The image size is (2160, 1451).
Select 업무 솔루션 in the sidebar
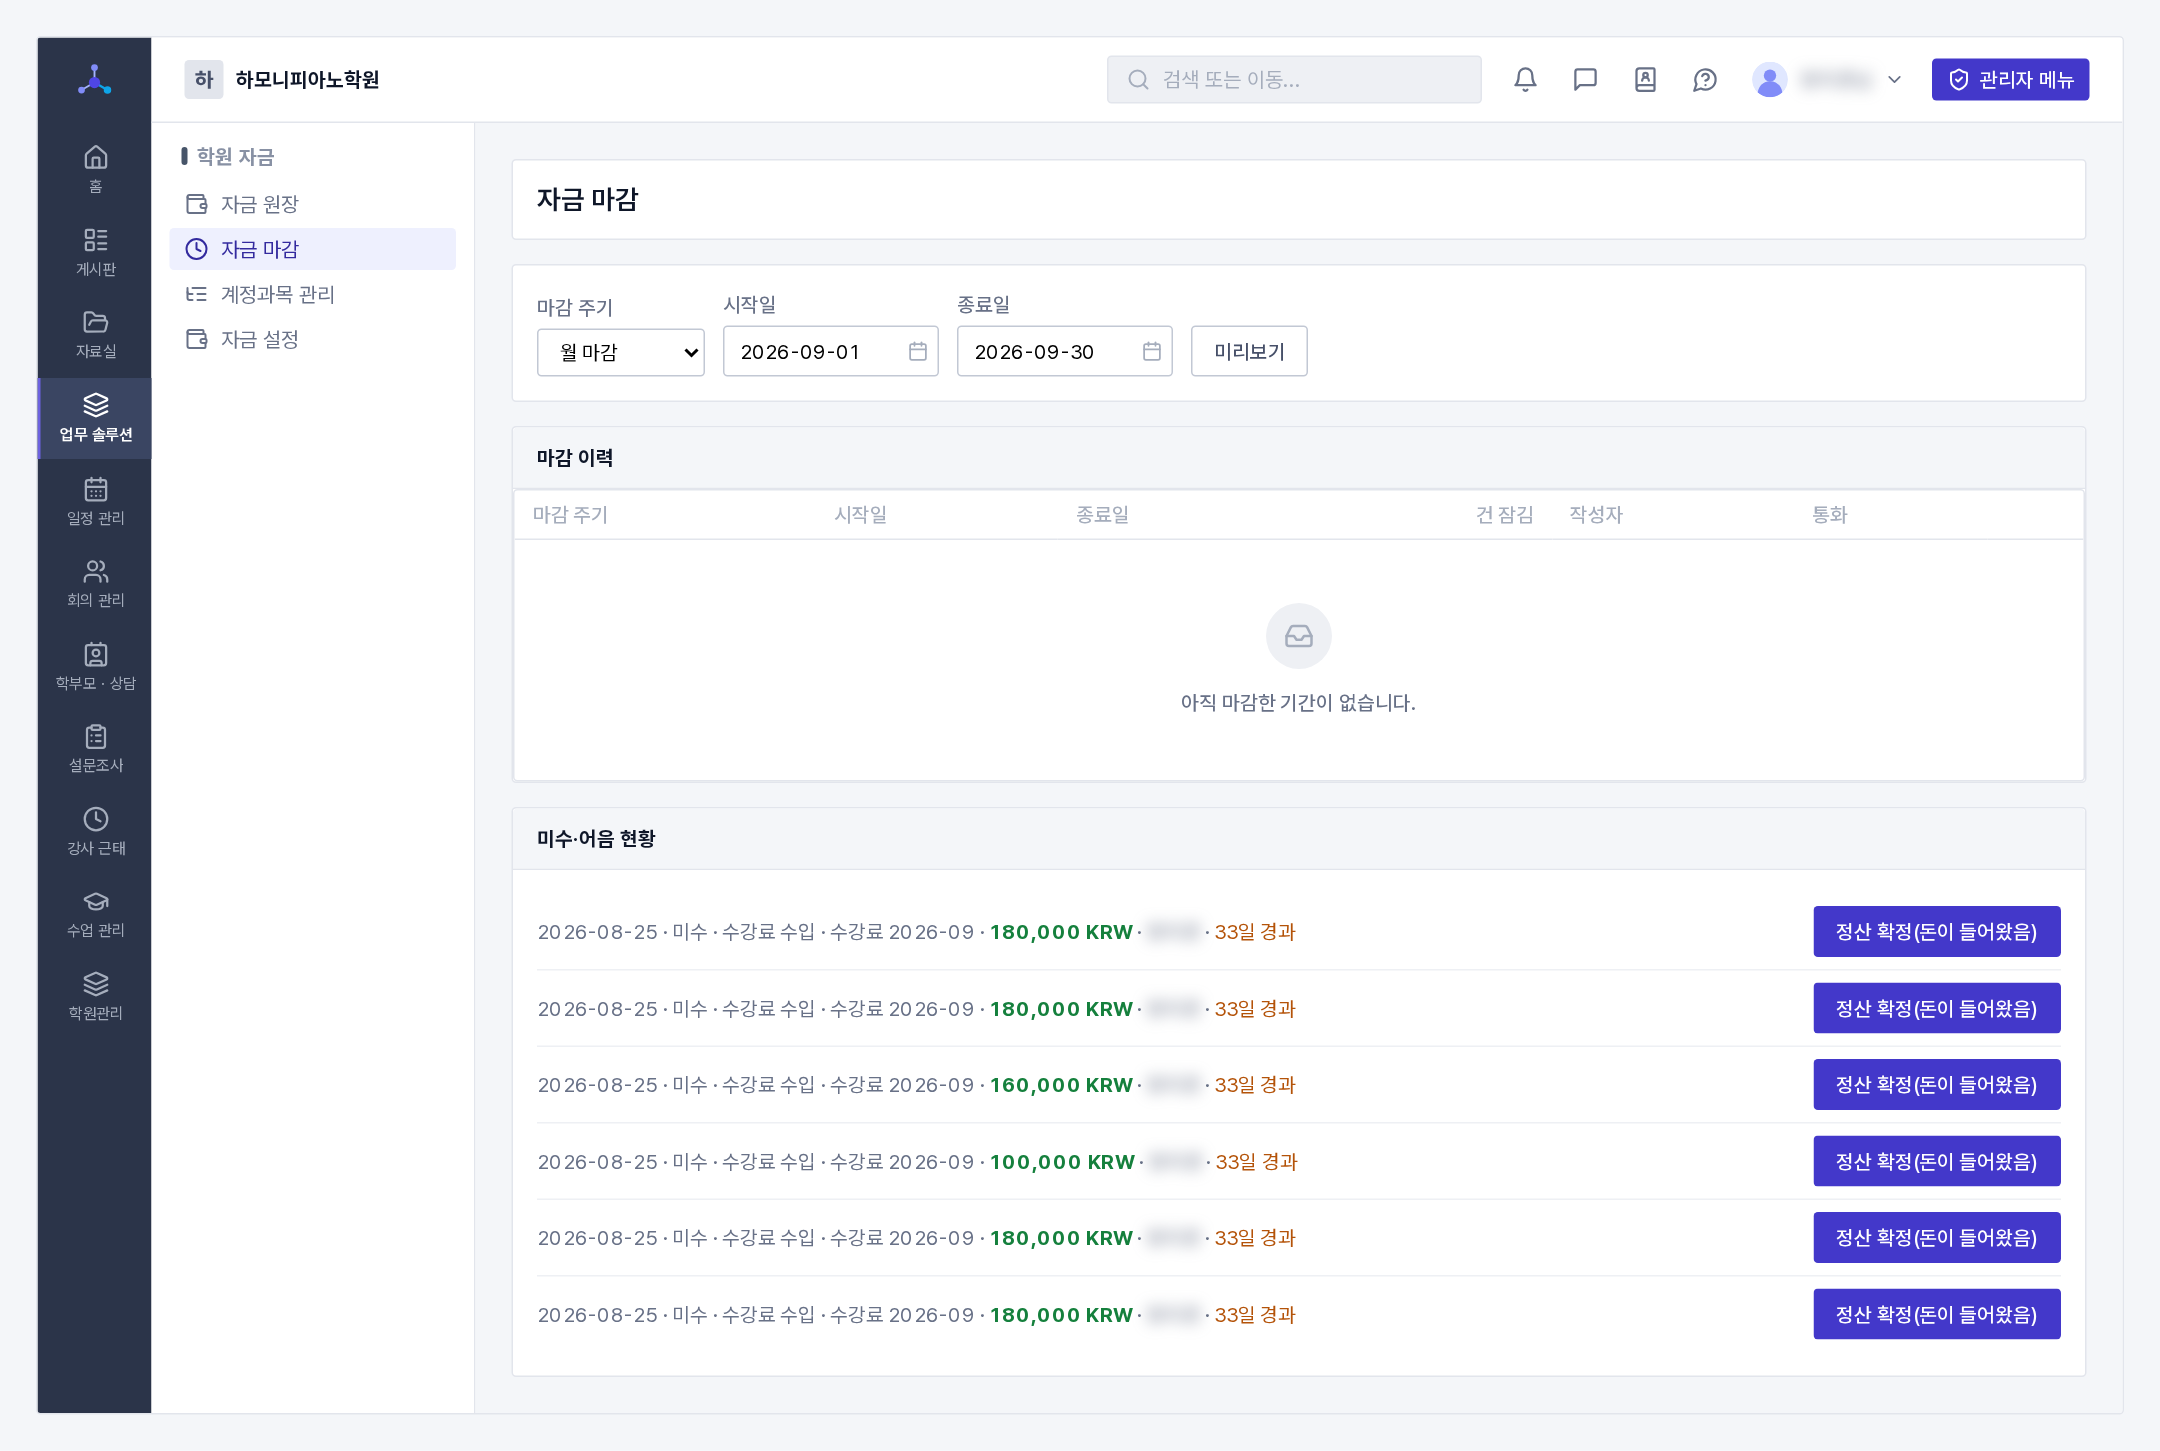(95, 418)
